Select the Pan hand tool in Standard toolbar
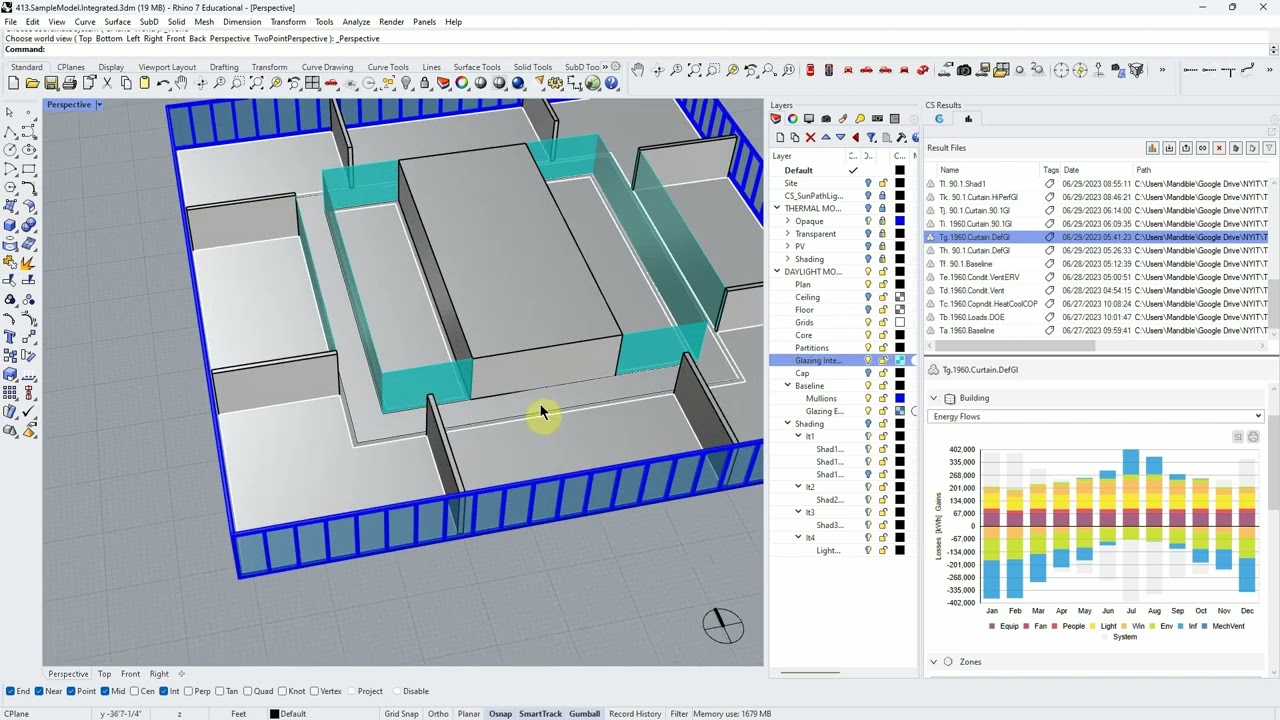This screenshot has width=1280, height=720. [x=181, y=83]
